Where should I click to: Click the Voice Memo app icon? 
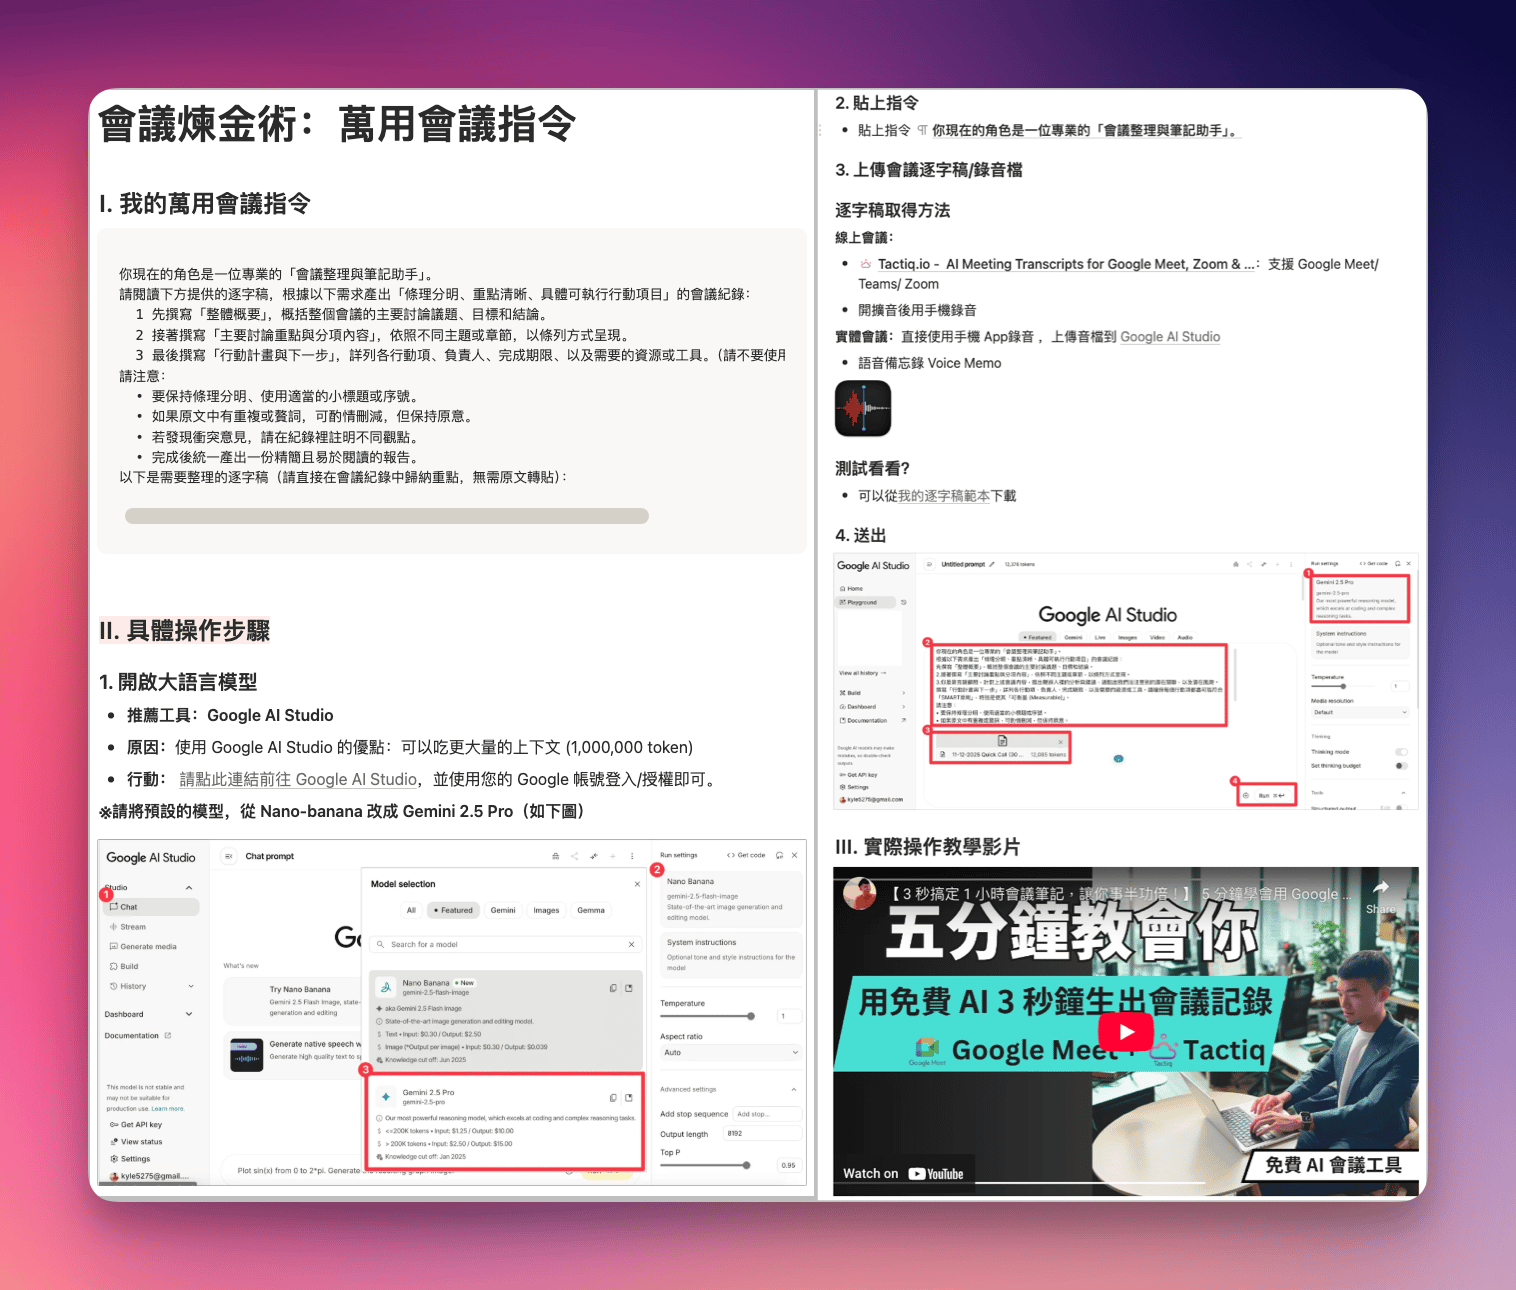(862, 409)
